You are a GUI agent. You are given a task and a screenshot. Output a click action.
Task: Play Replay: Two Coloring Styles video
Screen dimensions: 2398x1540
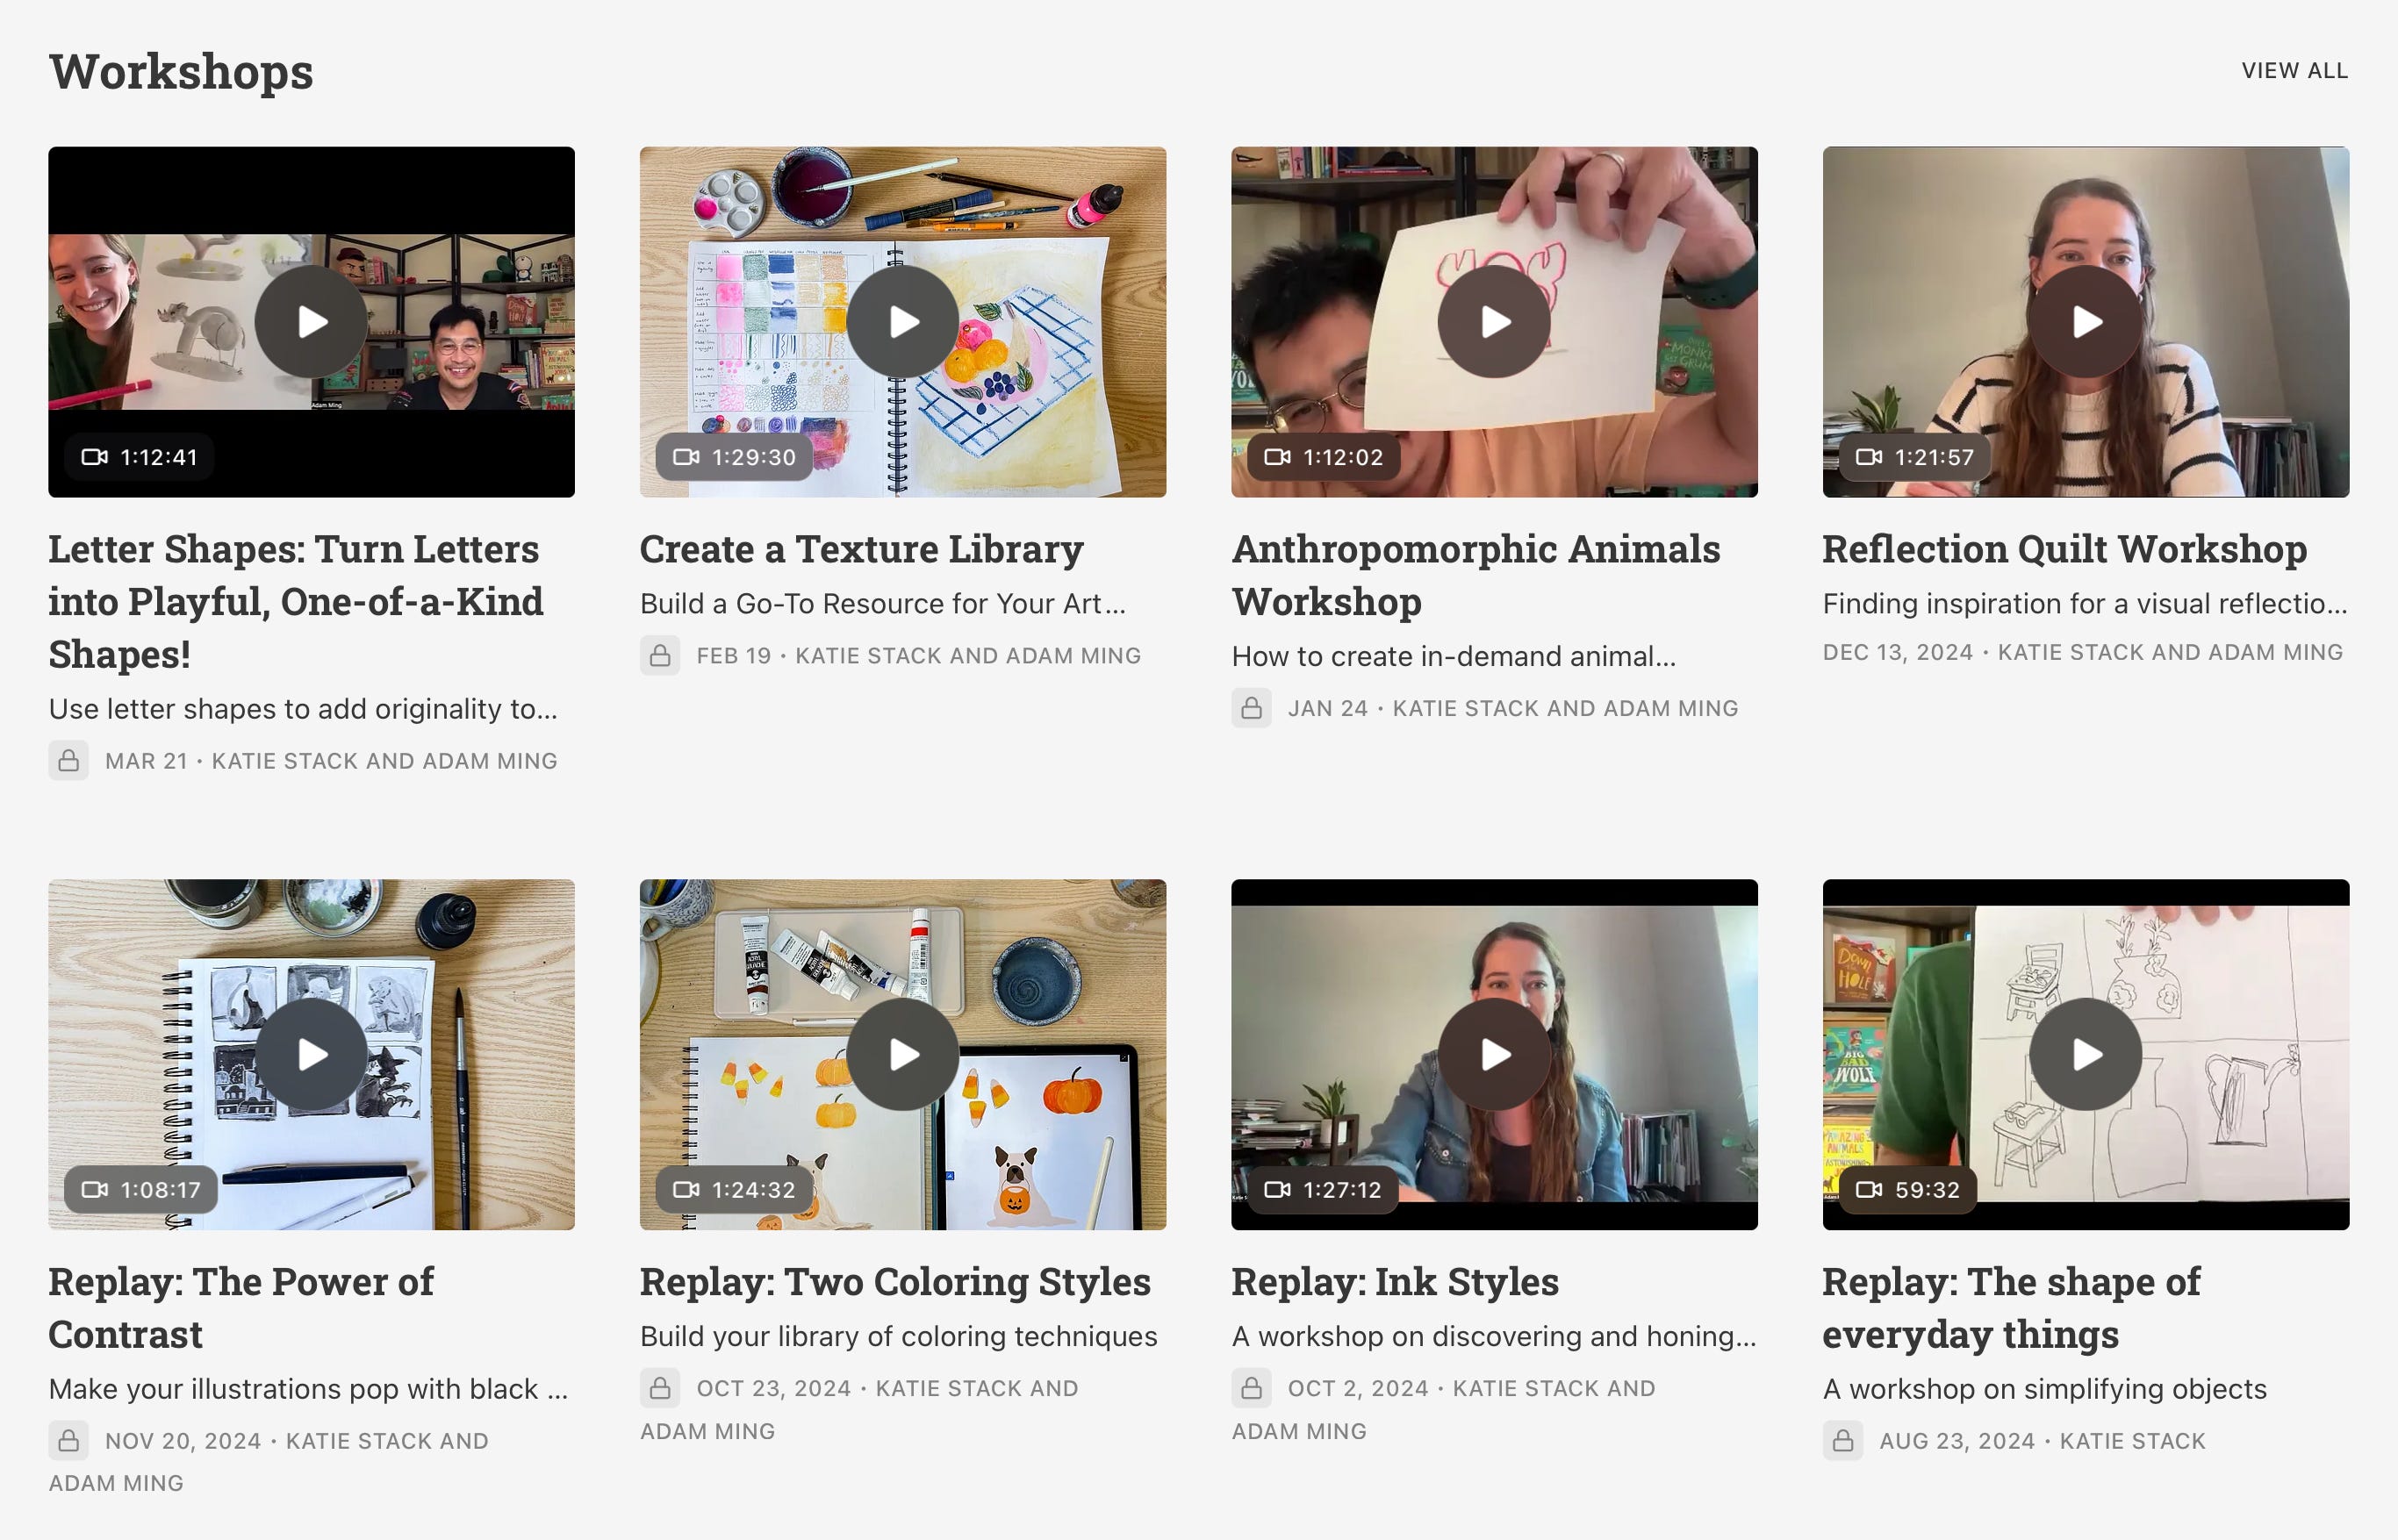902,1054
